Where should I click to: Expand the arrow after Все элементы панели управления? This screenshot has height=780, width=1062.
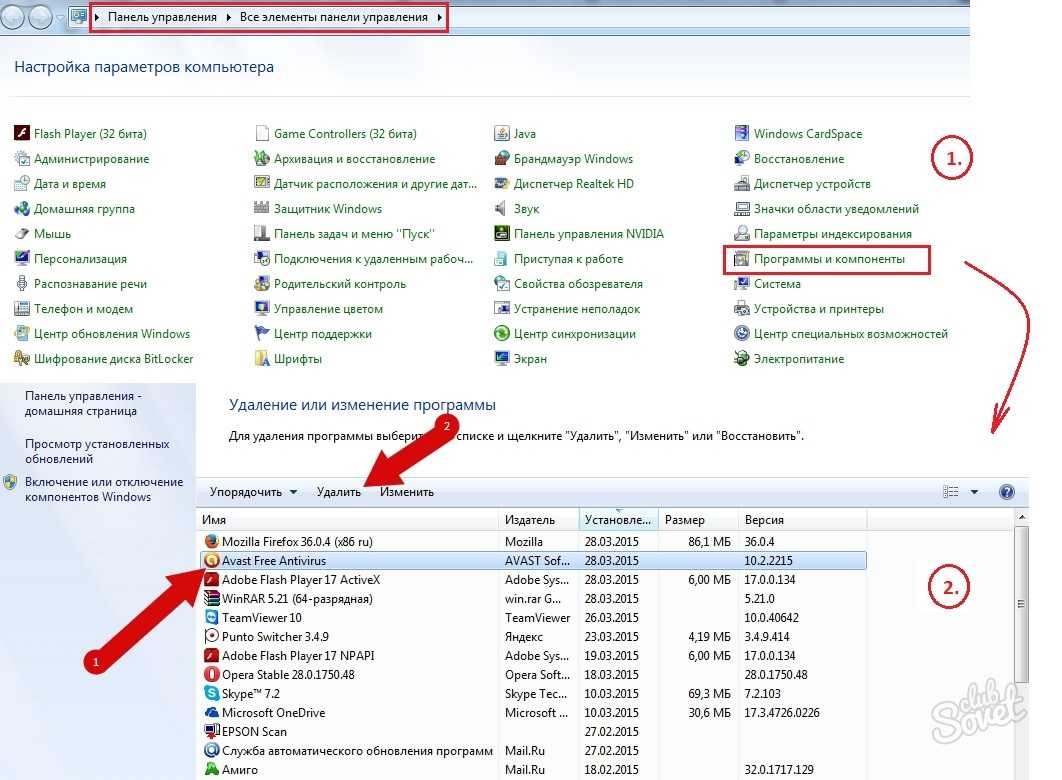(x=440, y=17)
